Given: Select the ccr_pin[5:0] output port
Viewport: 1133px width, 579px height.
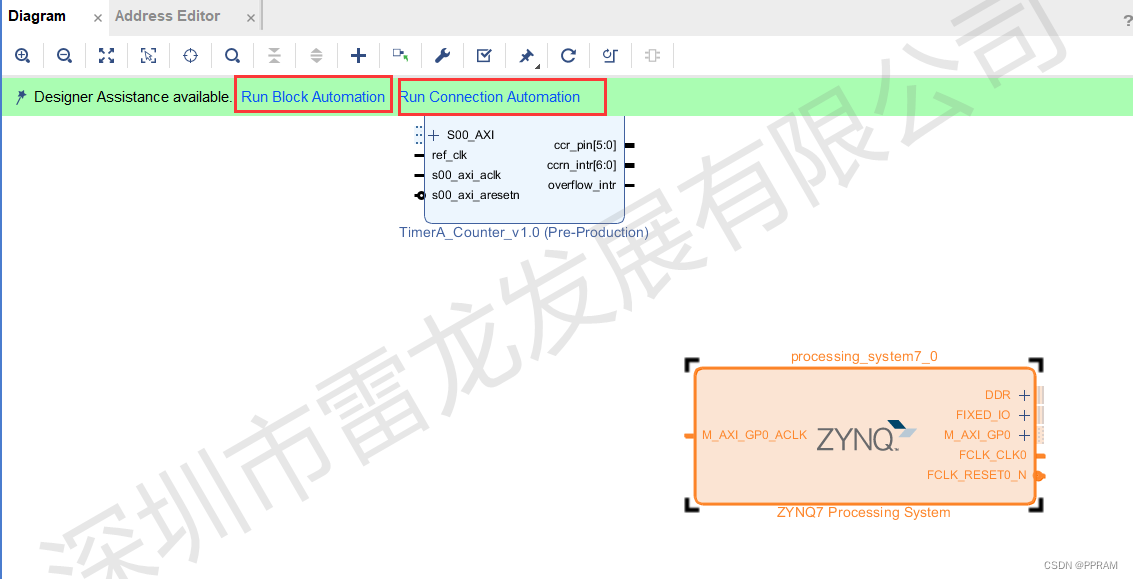Looking at the screenshot, I should [x=585, y=145].
